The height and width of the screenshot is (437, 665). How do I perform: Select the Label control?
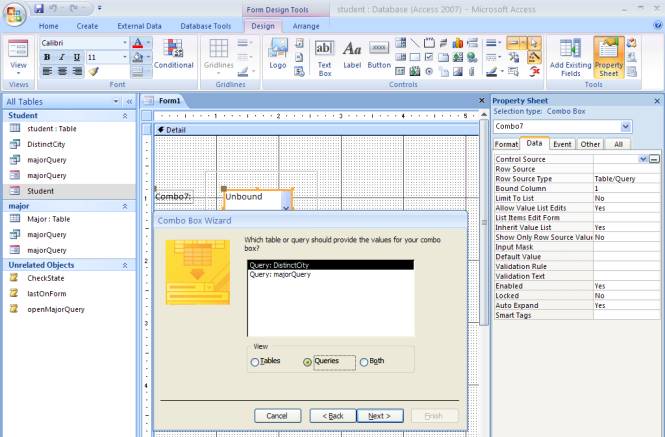pyautogui.click(x=352, y=54)
